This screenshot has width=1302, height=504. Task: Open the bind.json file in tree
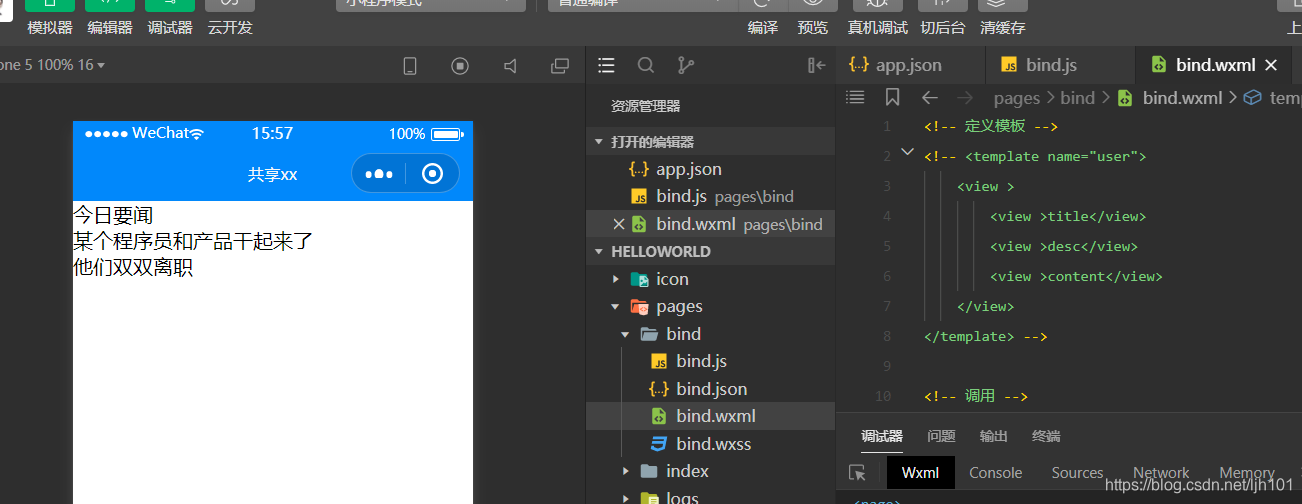pyautogui.click(x=710, y=389)
